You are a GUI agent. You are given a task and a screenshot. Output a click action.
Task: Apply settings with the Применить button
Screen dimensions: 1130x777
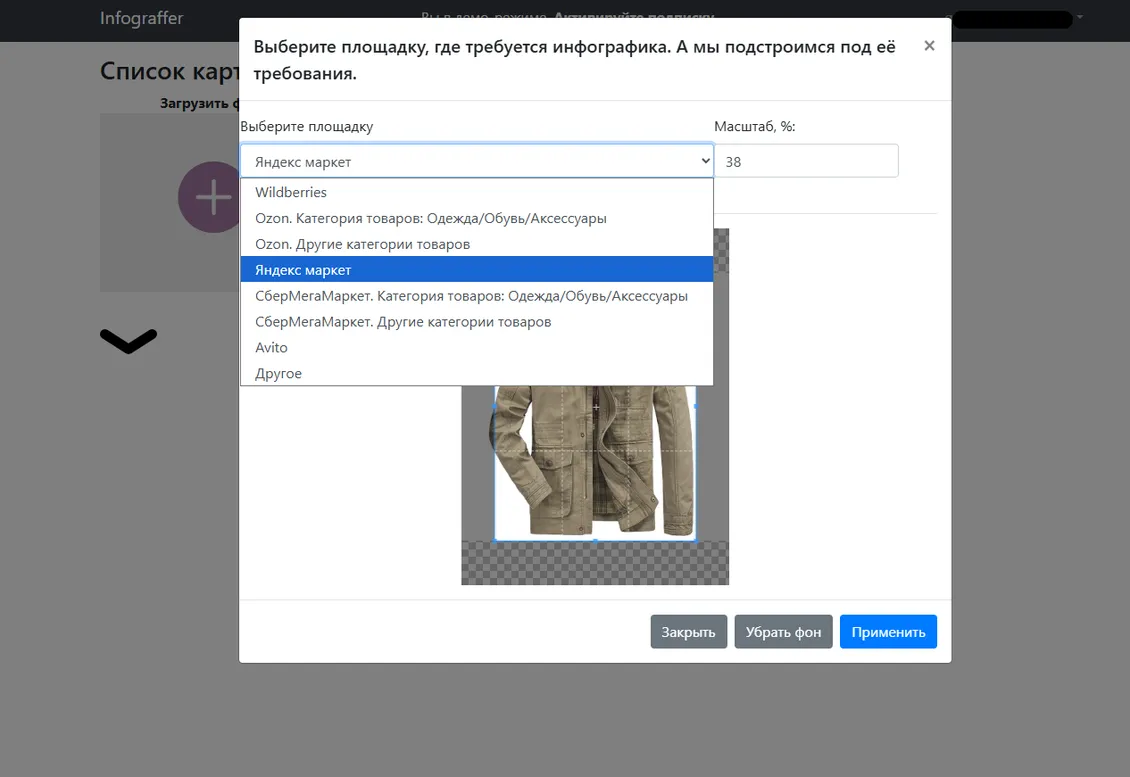(x=888, y=631)
